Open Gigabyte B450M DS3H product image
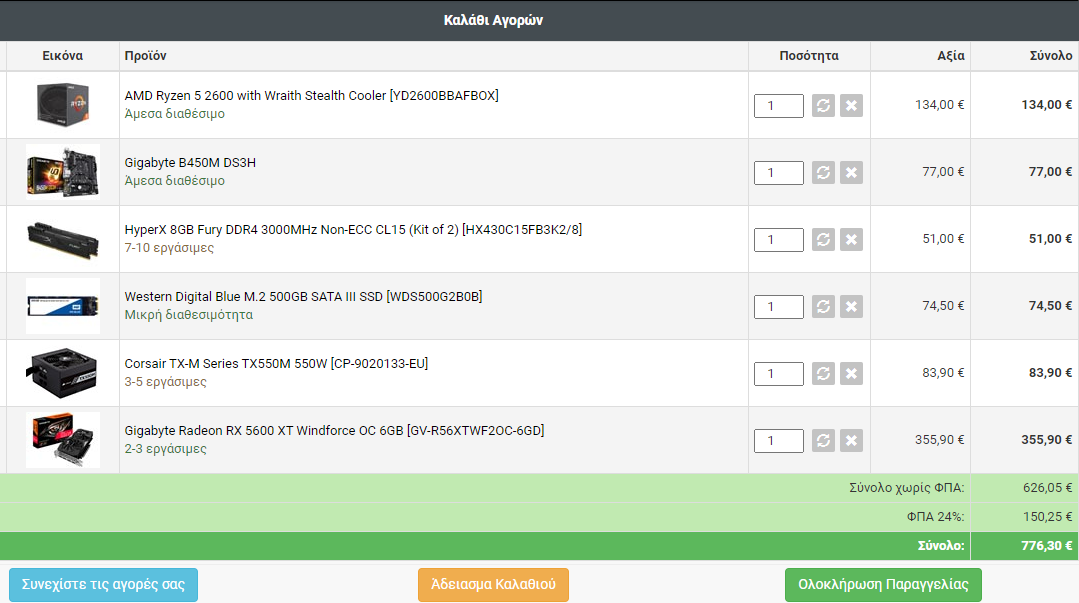The width and height of the screenshot is (1079, 603). 63,172
